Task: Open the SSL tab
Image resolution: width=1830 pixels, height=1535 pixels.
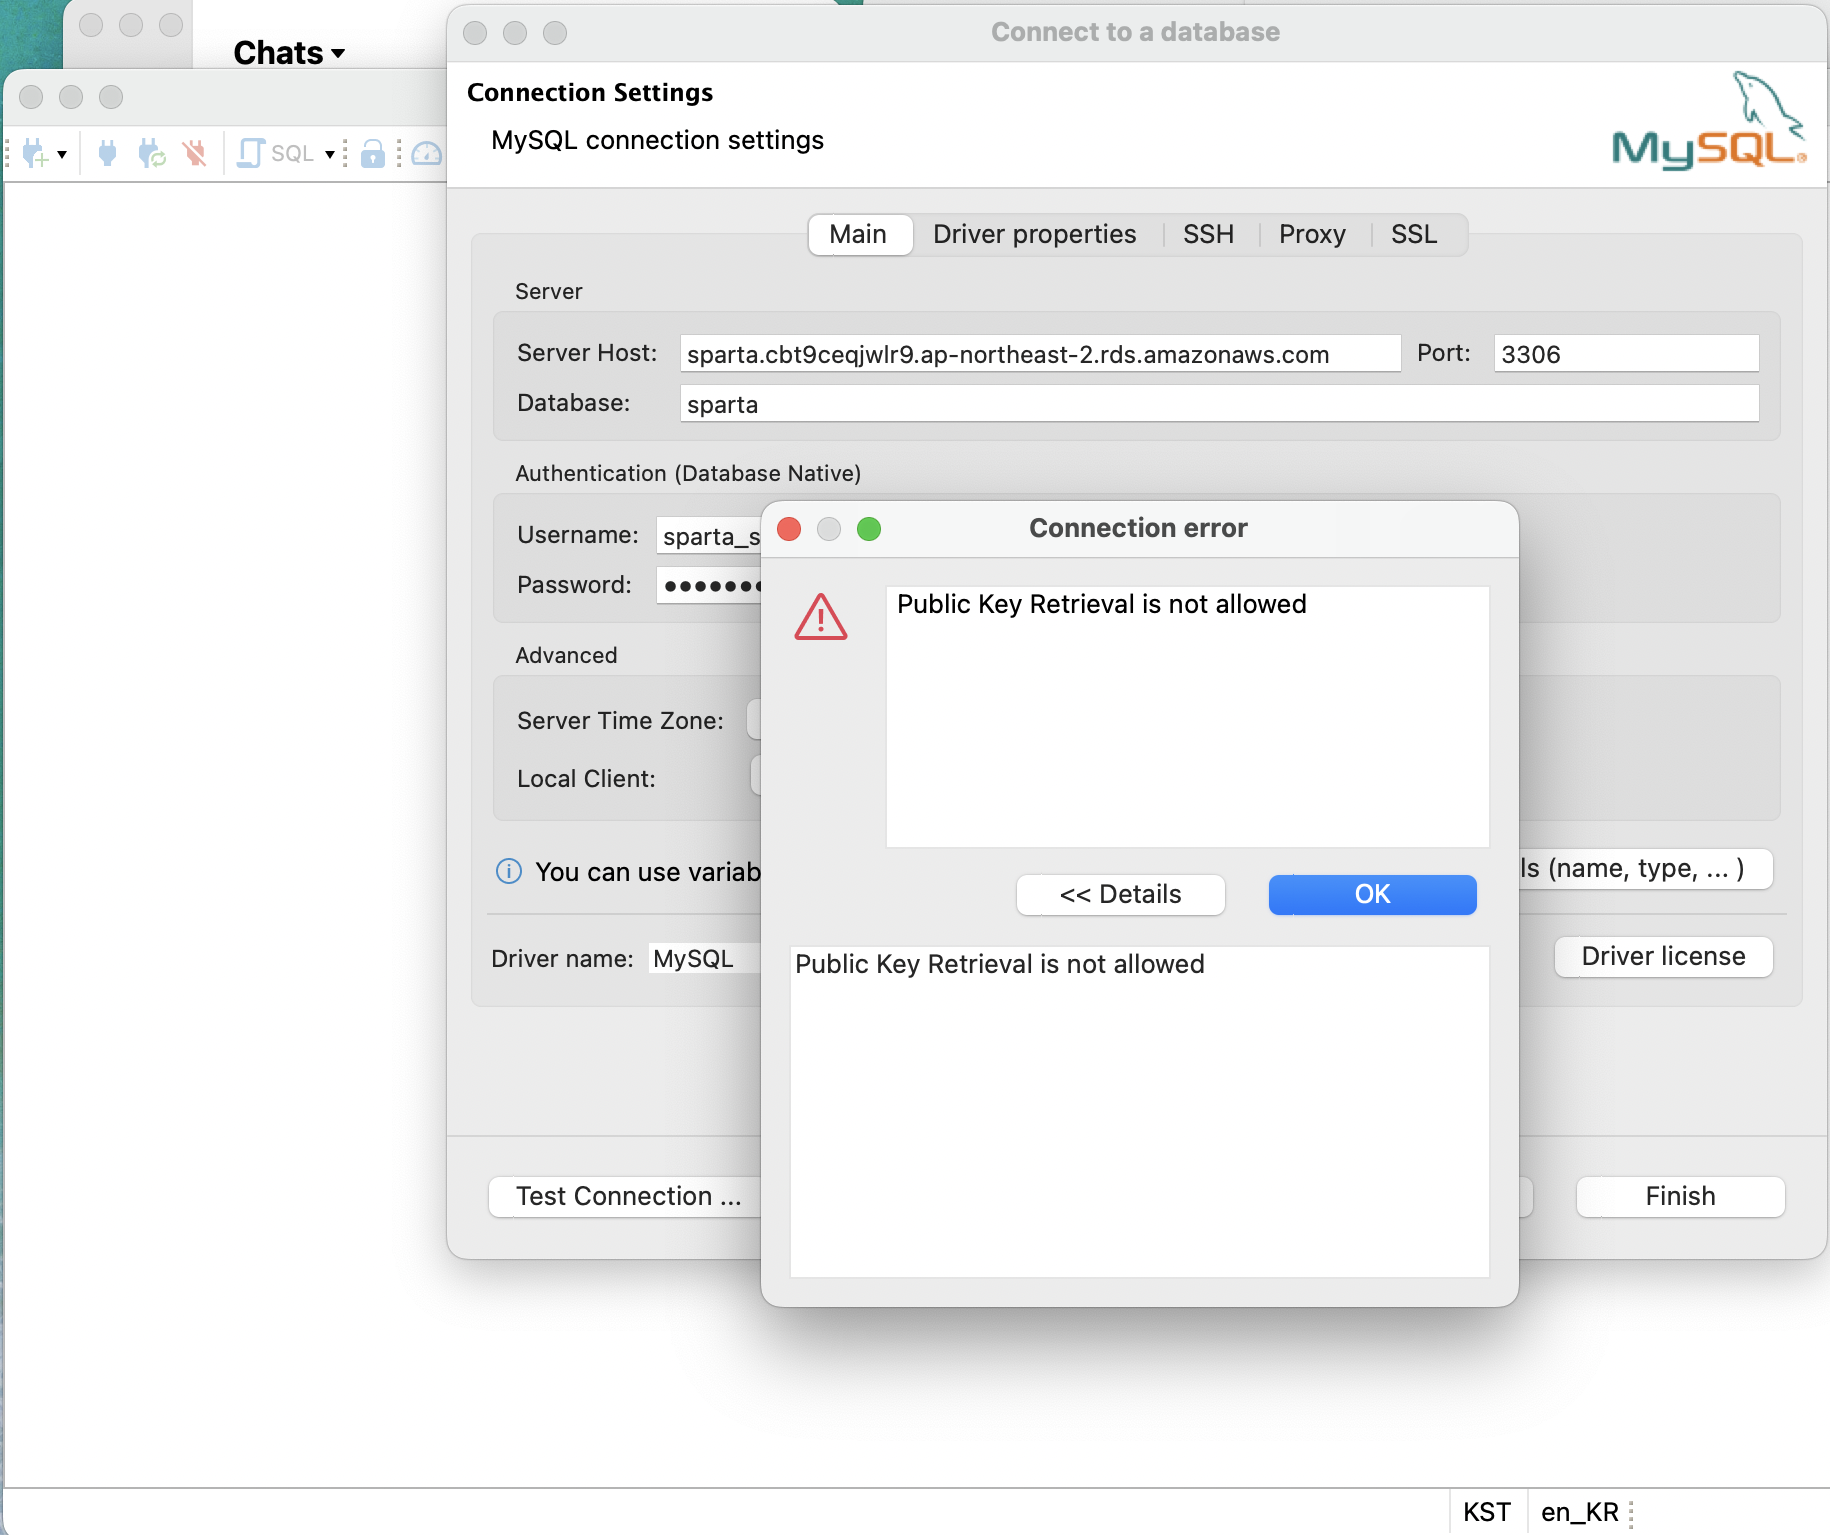Action: coord(1414,234)
